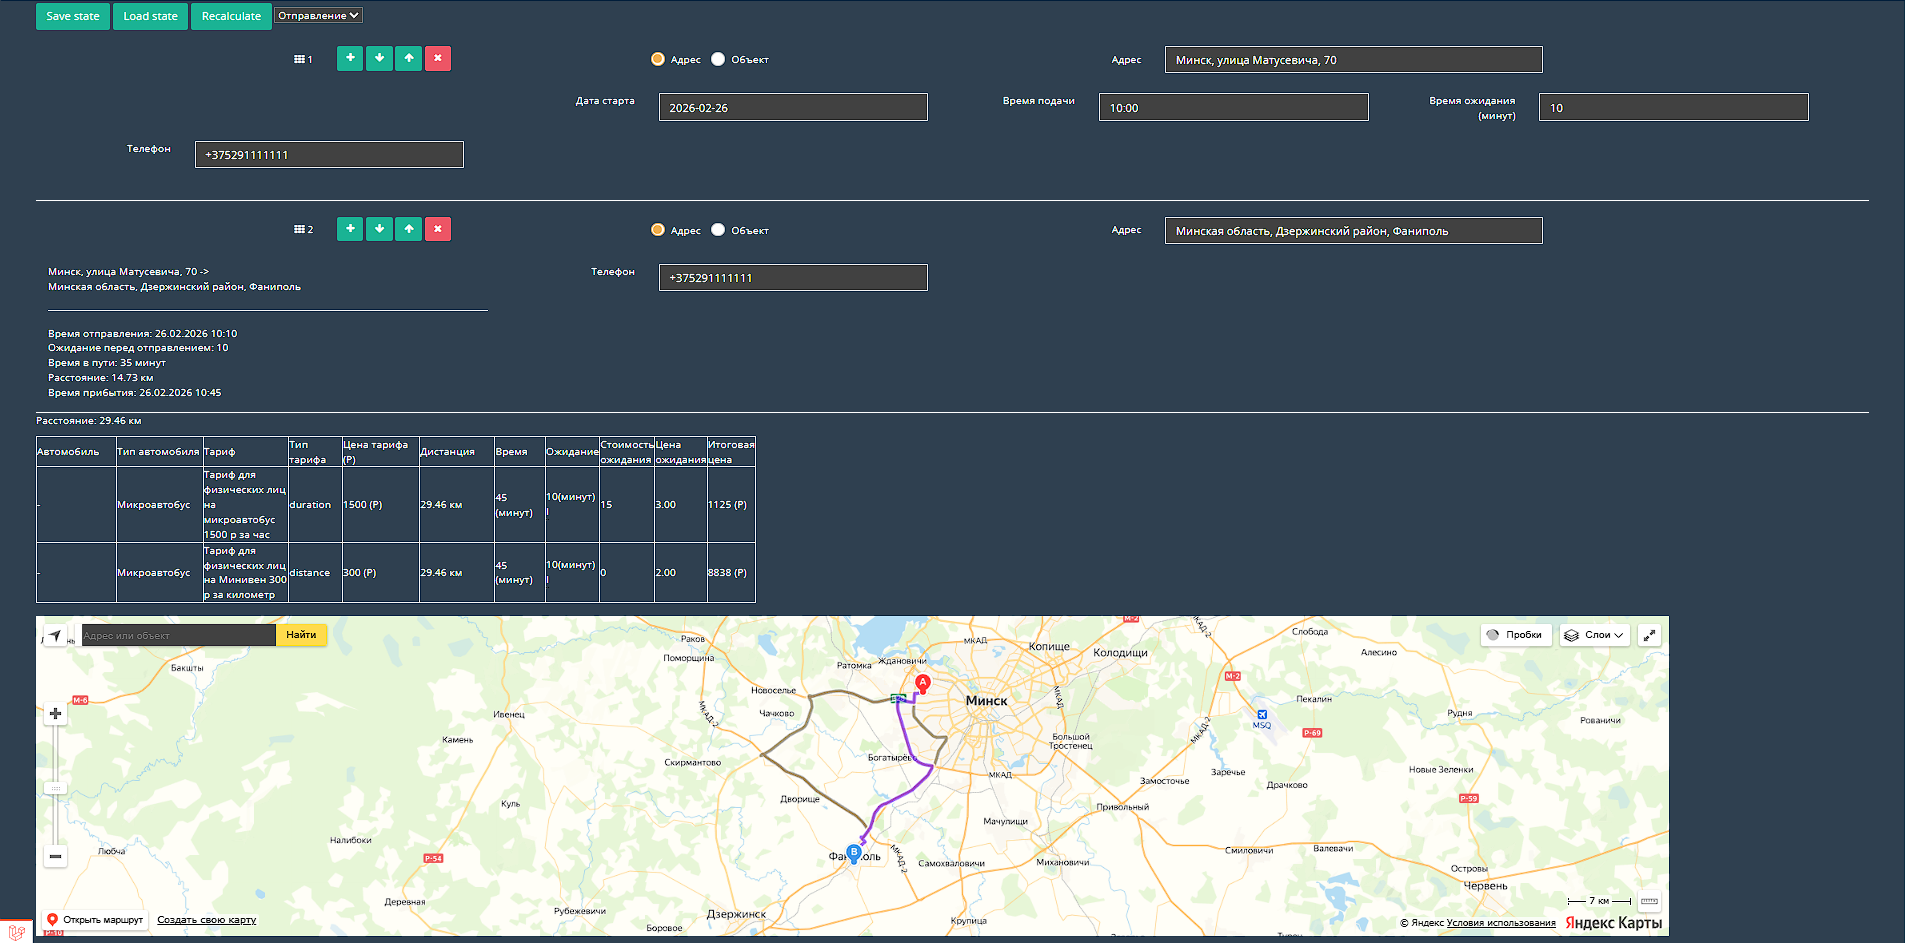Open the Создать свою карту link
Image resolution: width=1906 pixels, height=943 pixels.
pos(206,920)
